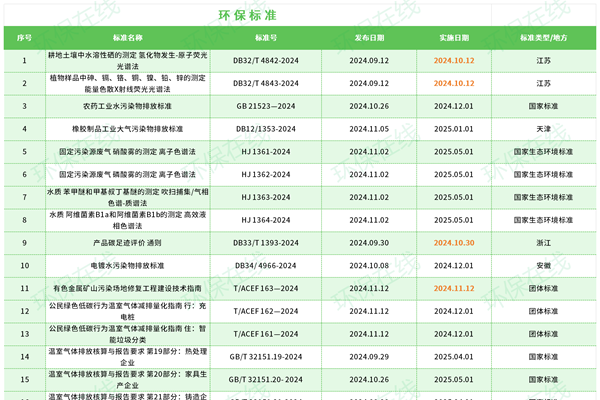Select the 安徽 region cell

coord(543,265)
